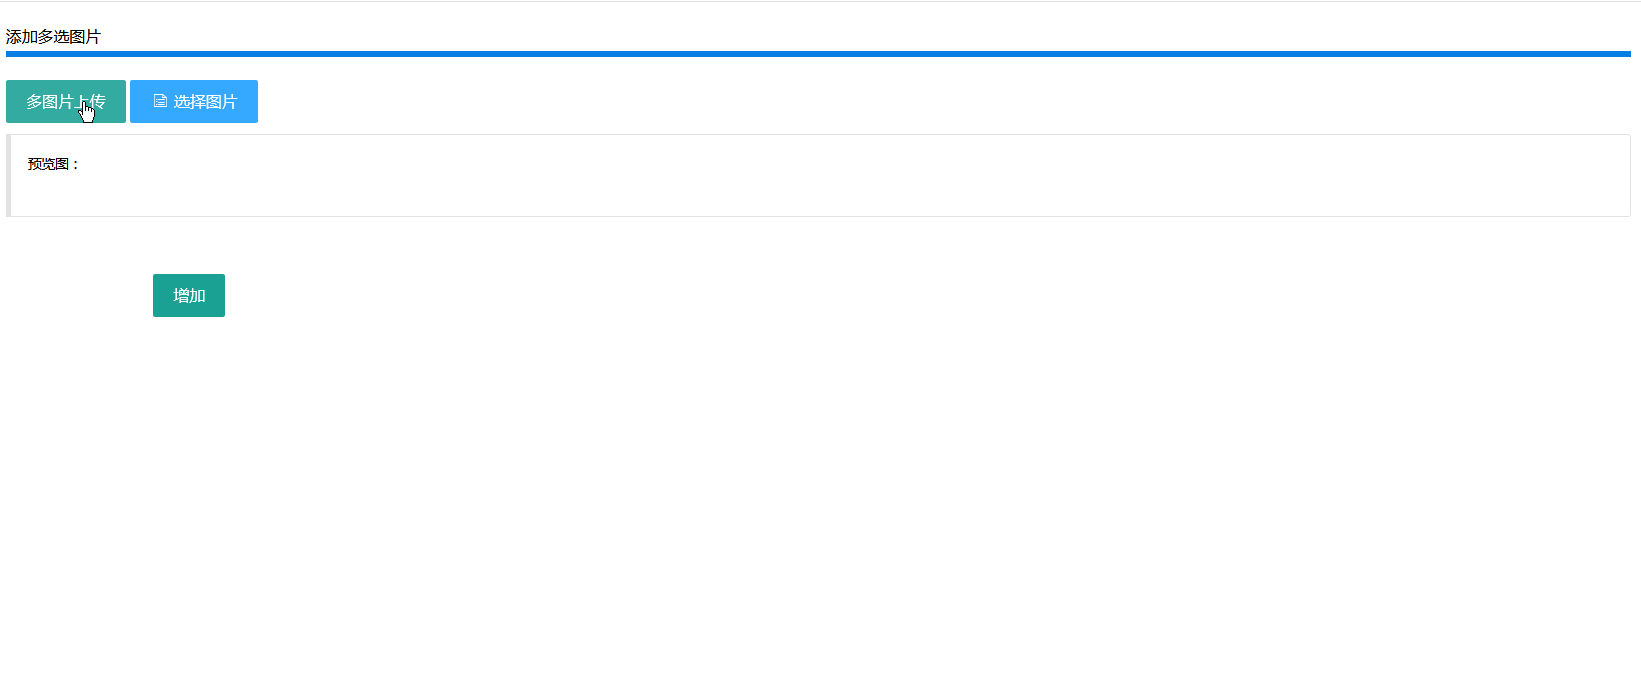Click the 图片 text on the blue button
1641x696 pixels.
coord(221,101)
